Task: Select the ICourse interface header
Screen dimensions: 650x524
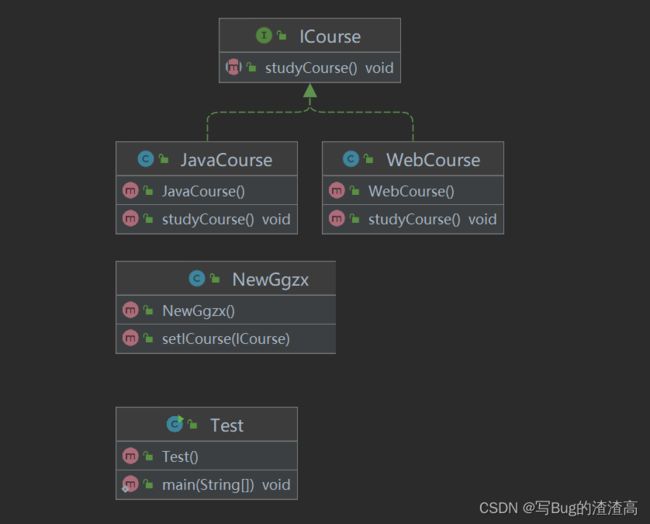Action: [310, 36]
